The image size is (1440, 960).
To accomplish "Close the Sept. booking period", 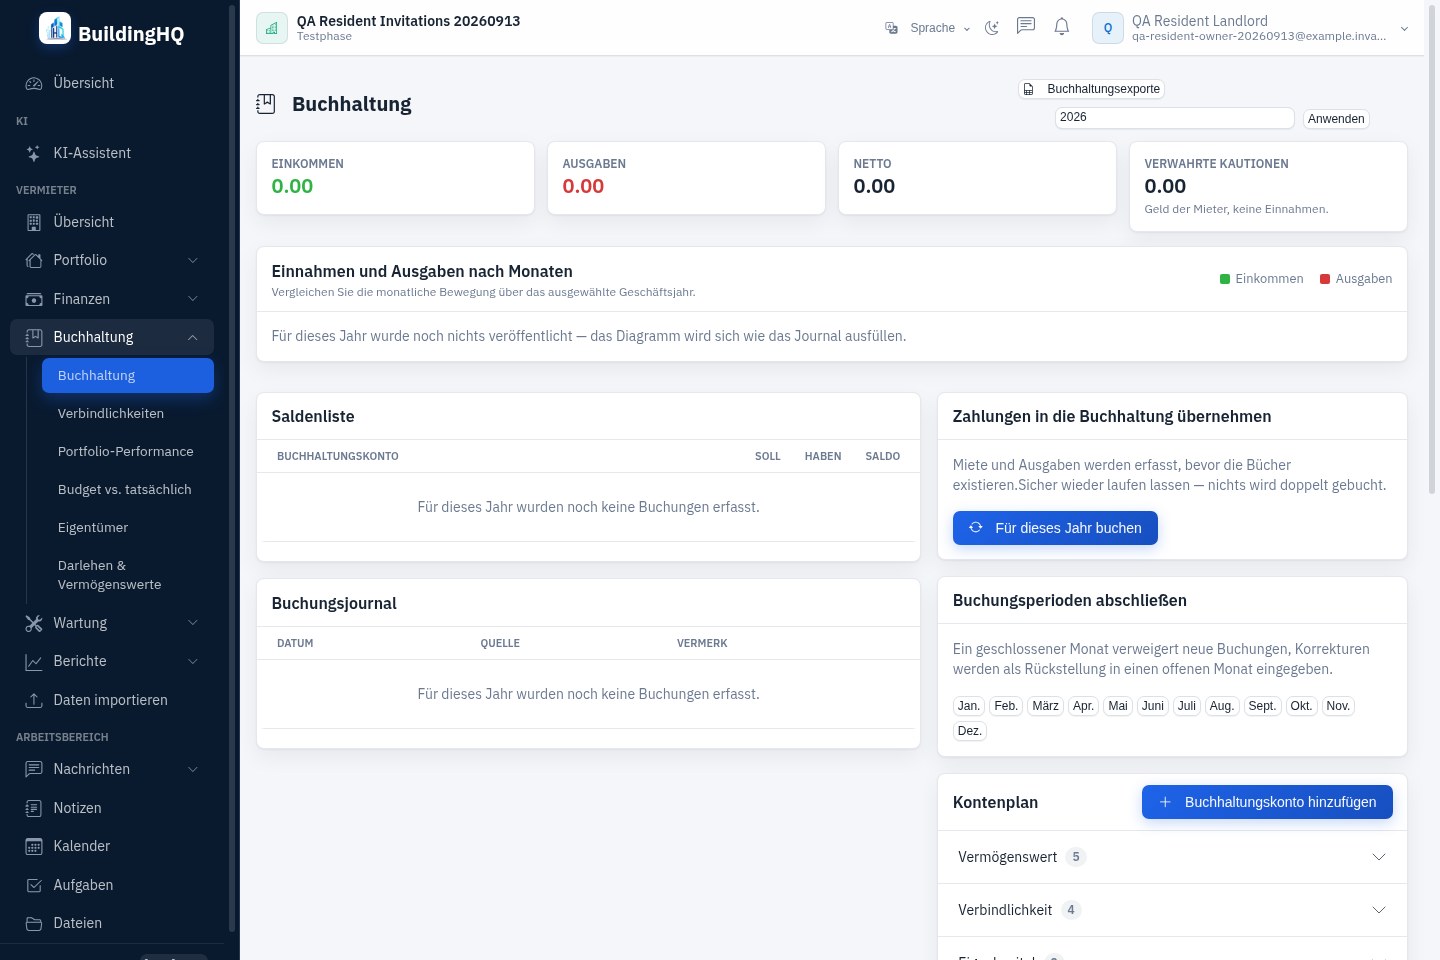I will tap(1262, 706).
